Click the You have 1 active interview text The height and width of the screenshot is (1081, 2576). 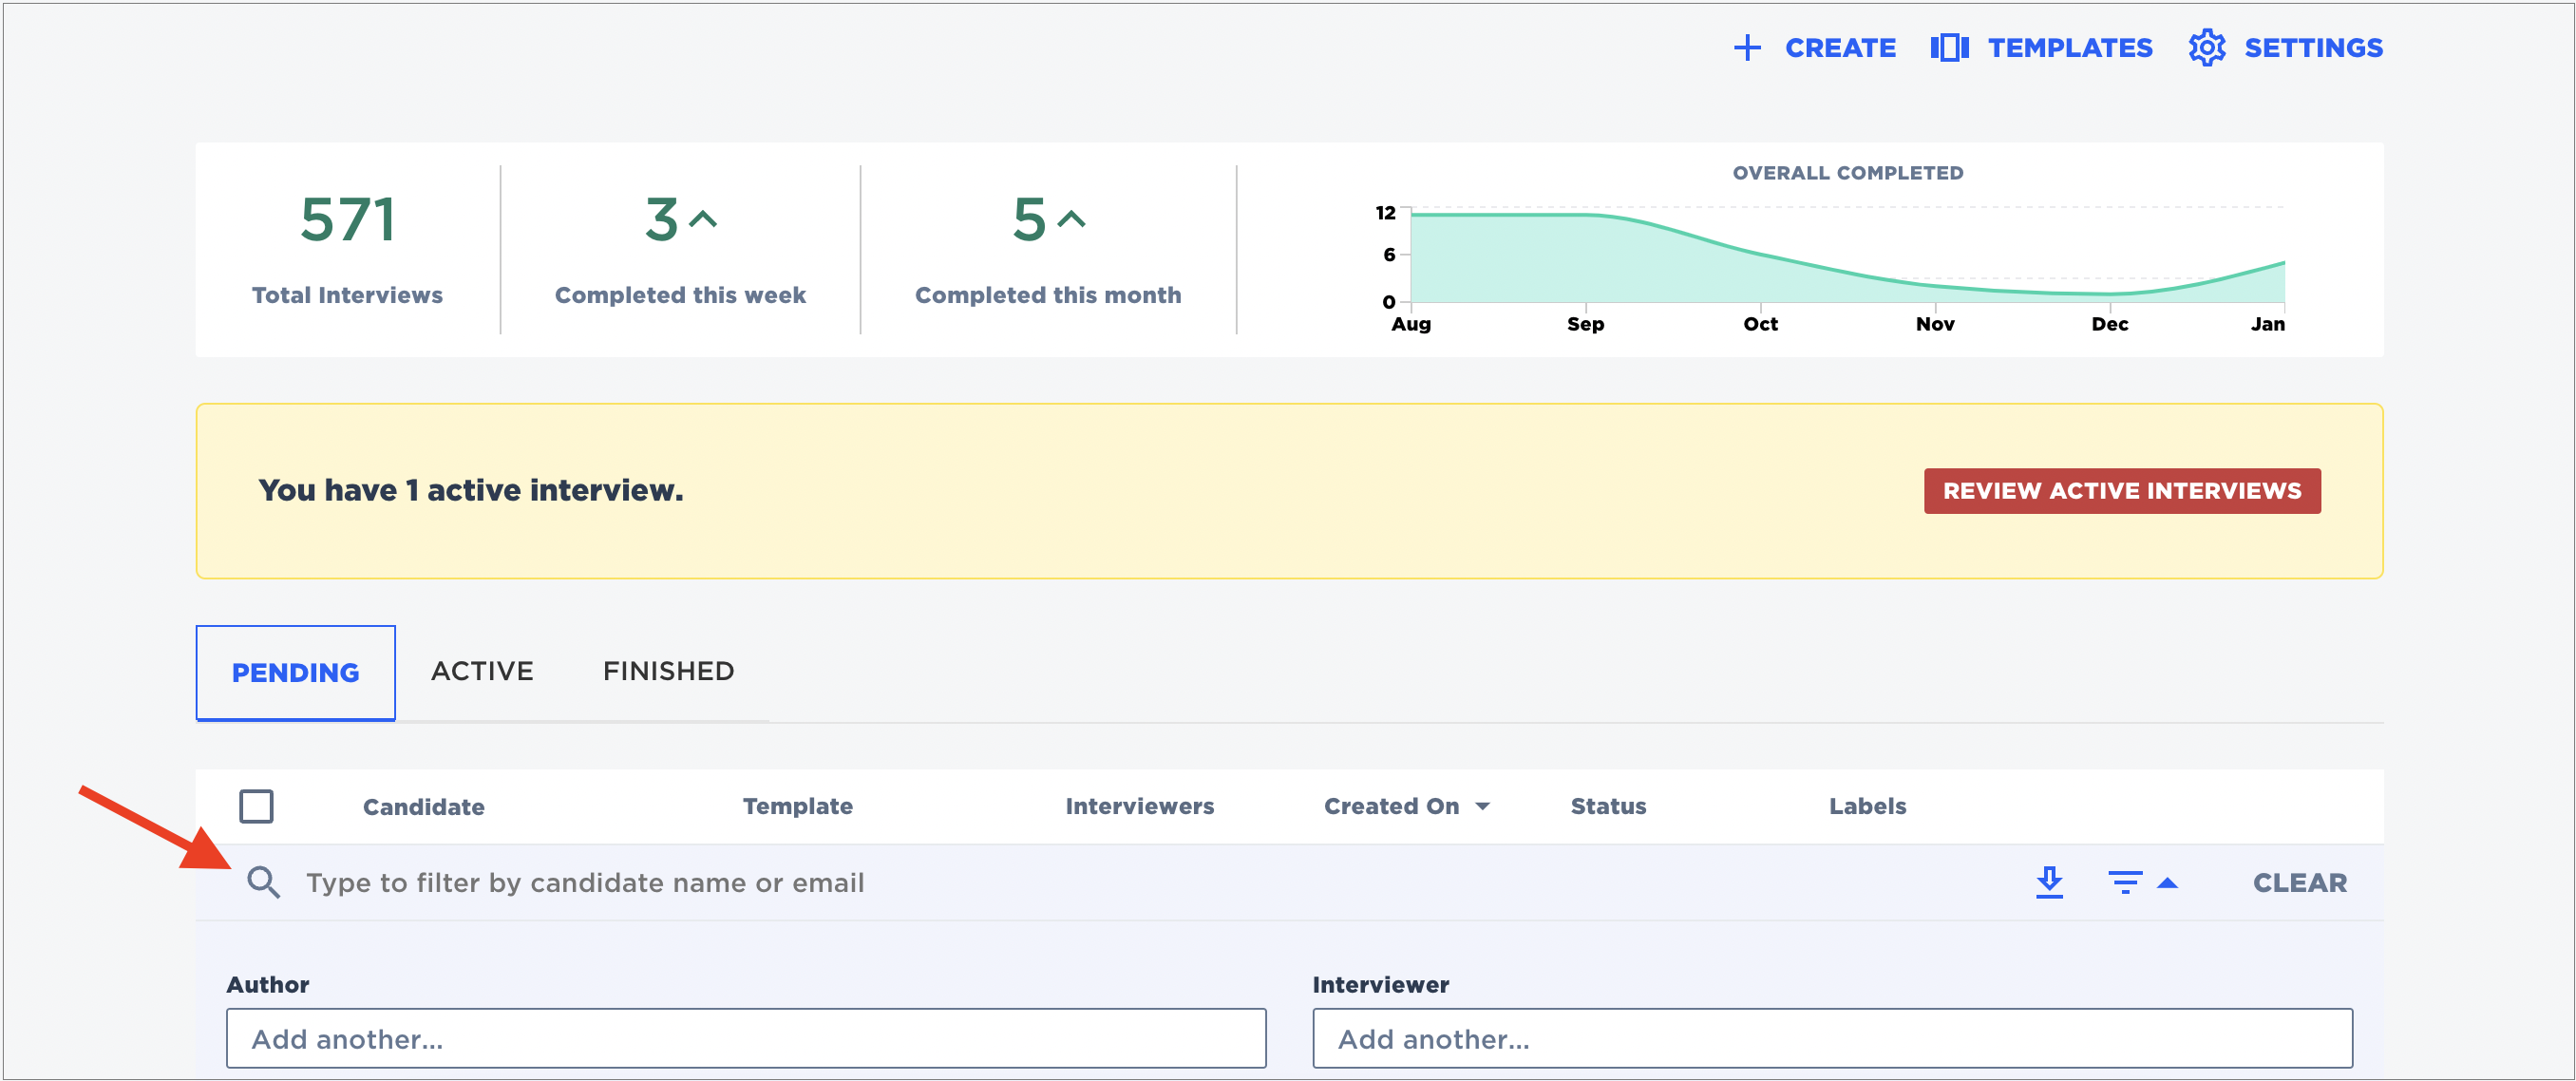(x=470, y=490)
